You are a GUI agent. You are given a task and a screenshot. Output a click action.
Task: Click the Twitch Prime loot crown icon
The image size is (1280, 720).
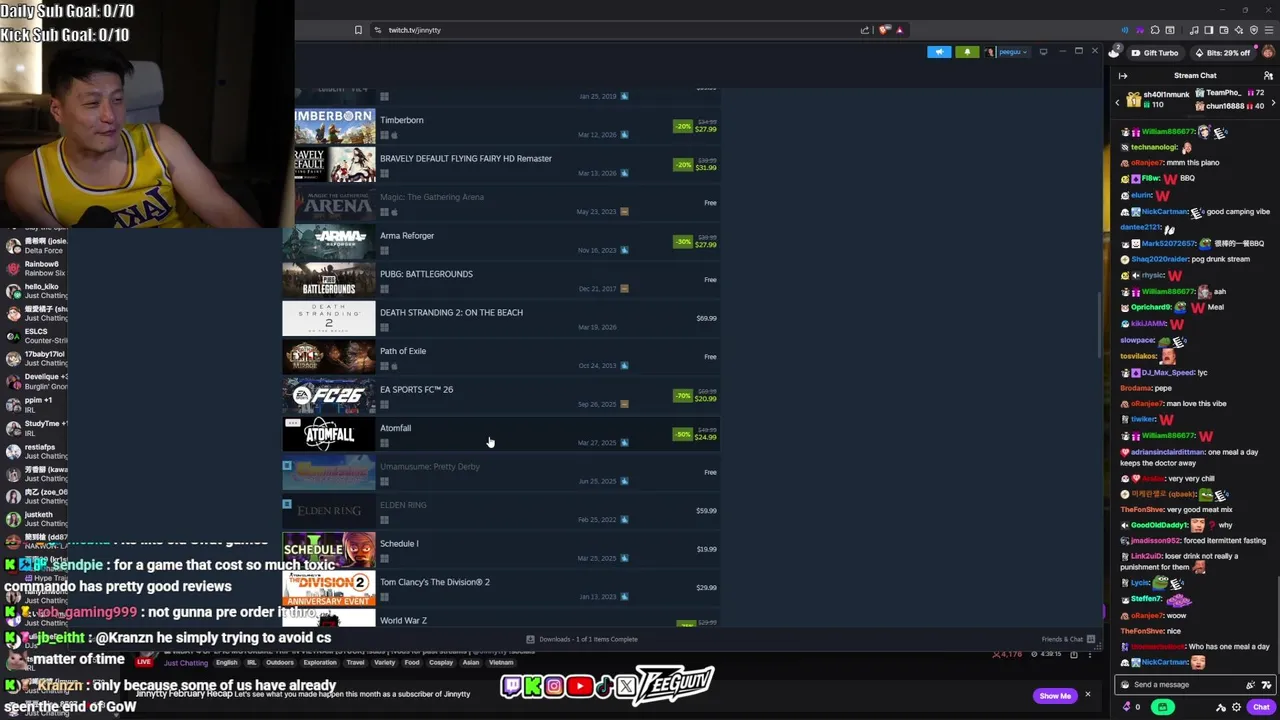[1114, 52]
